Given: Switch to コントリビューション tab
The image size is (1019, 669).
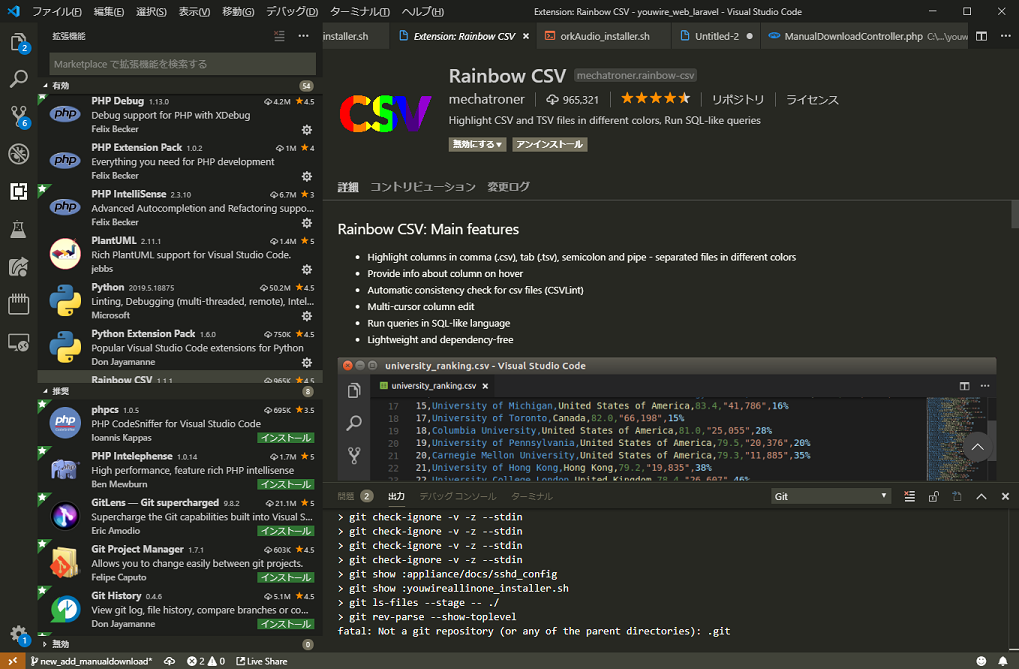Looking at the screenshot, I should point(422,187).
